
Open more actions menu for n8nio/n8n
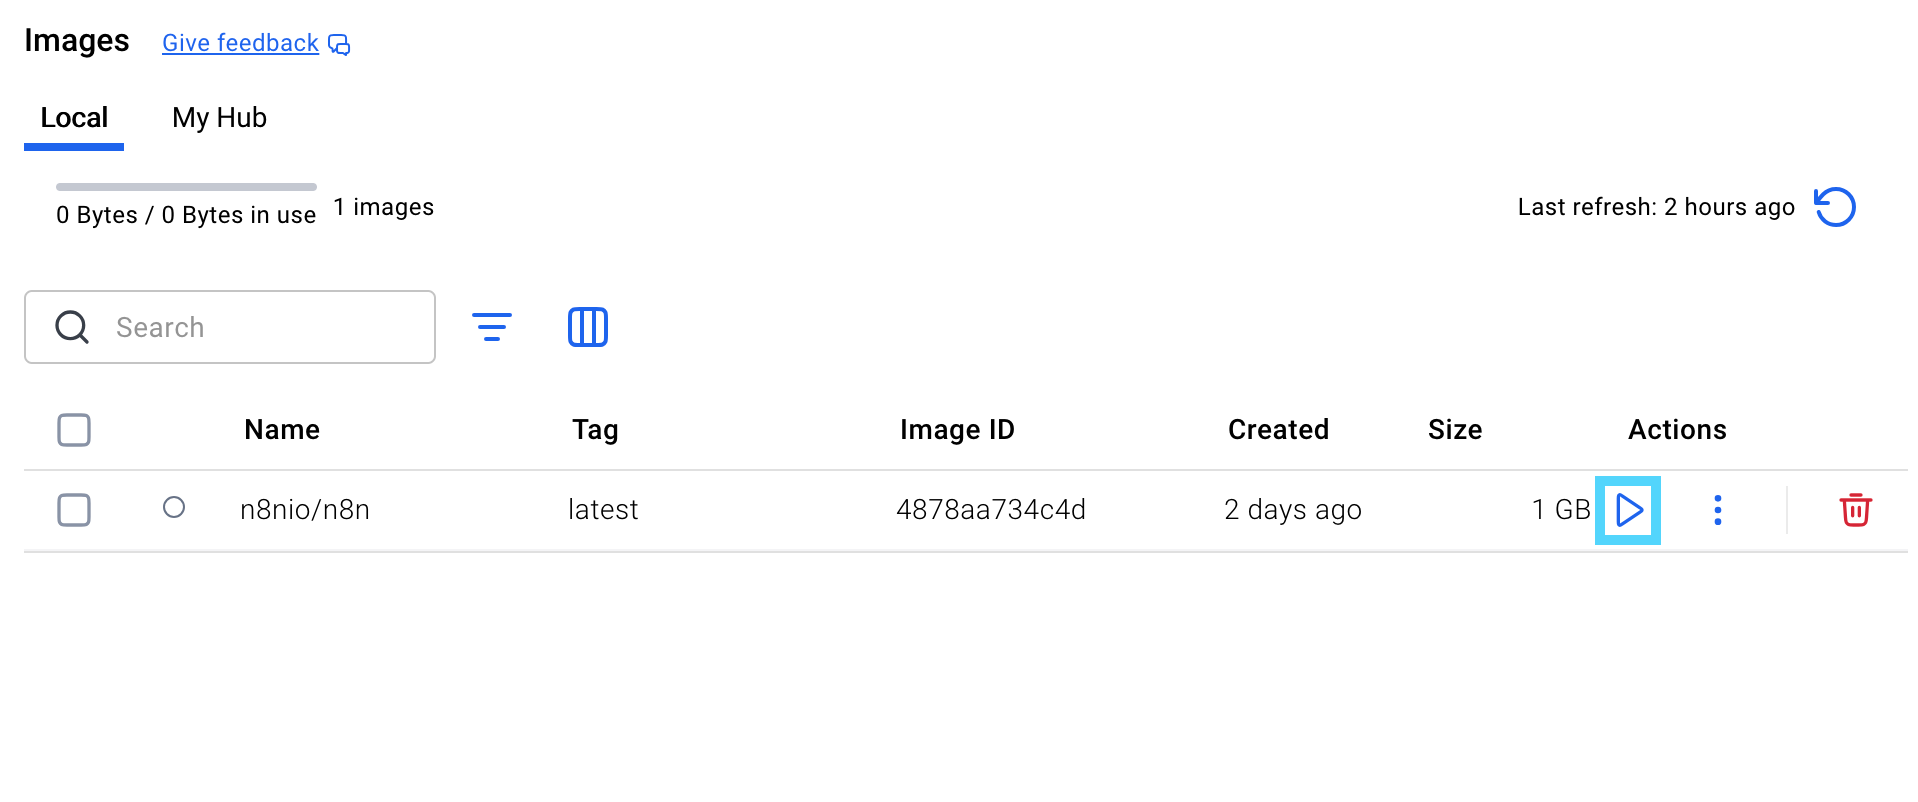(x=1717, y=510)
